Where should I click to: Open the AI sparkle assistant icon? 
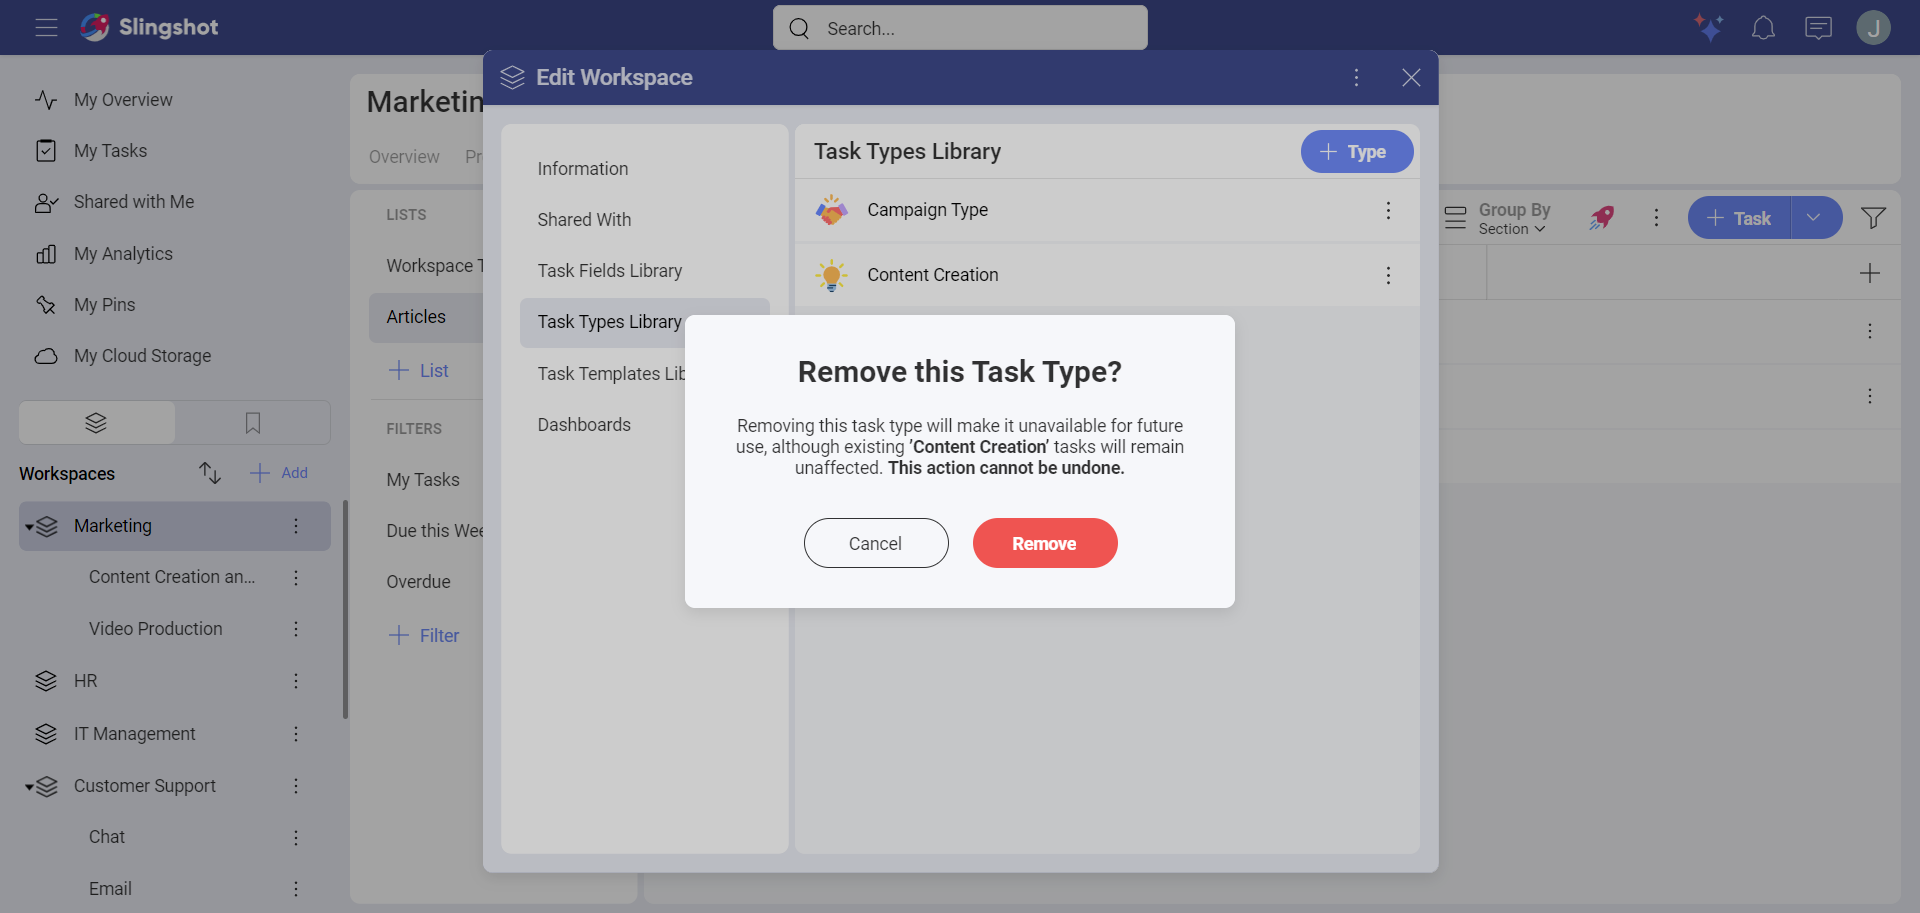pyautogui.click(x=1708, y=27)
